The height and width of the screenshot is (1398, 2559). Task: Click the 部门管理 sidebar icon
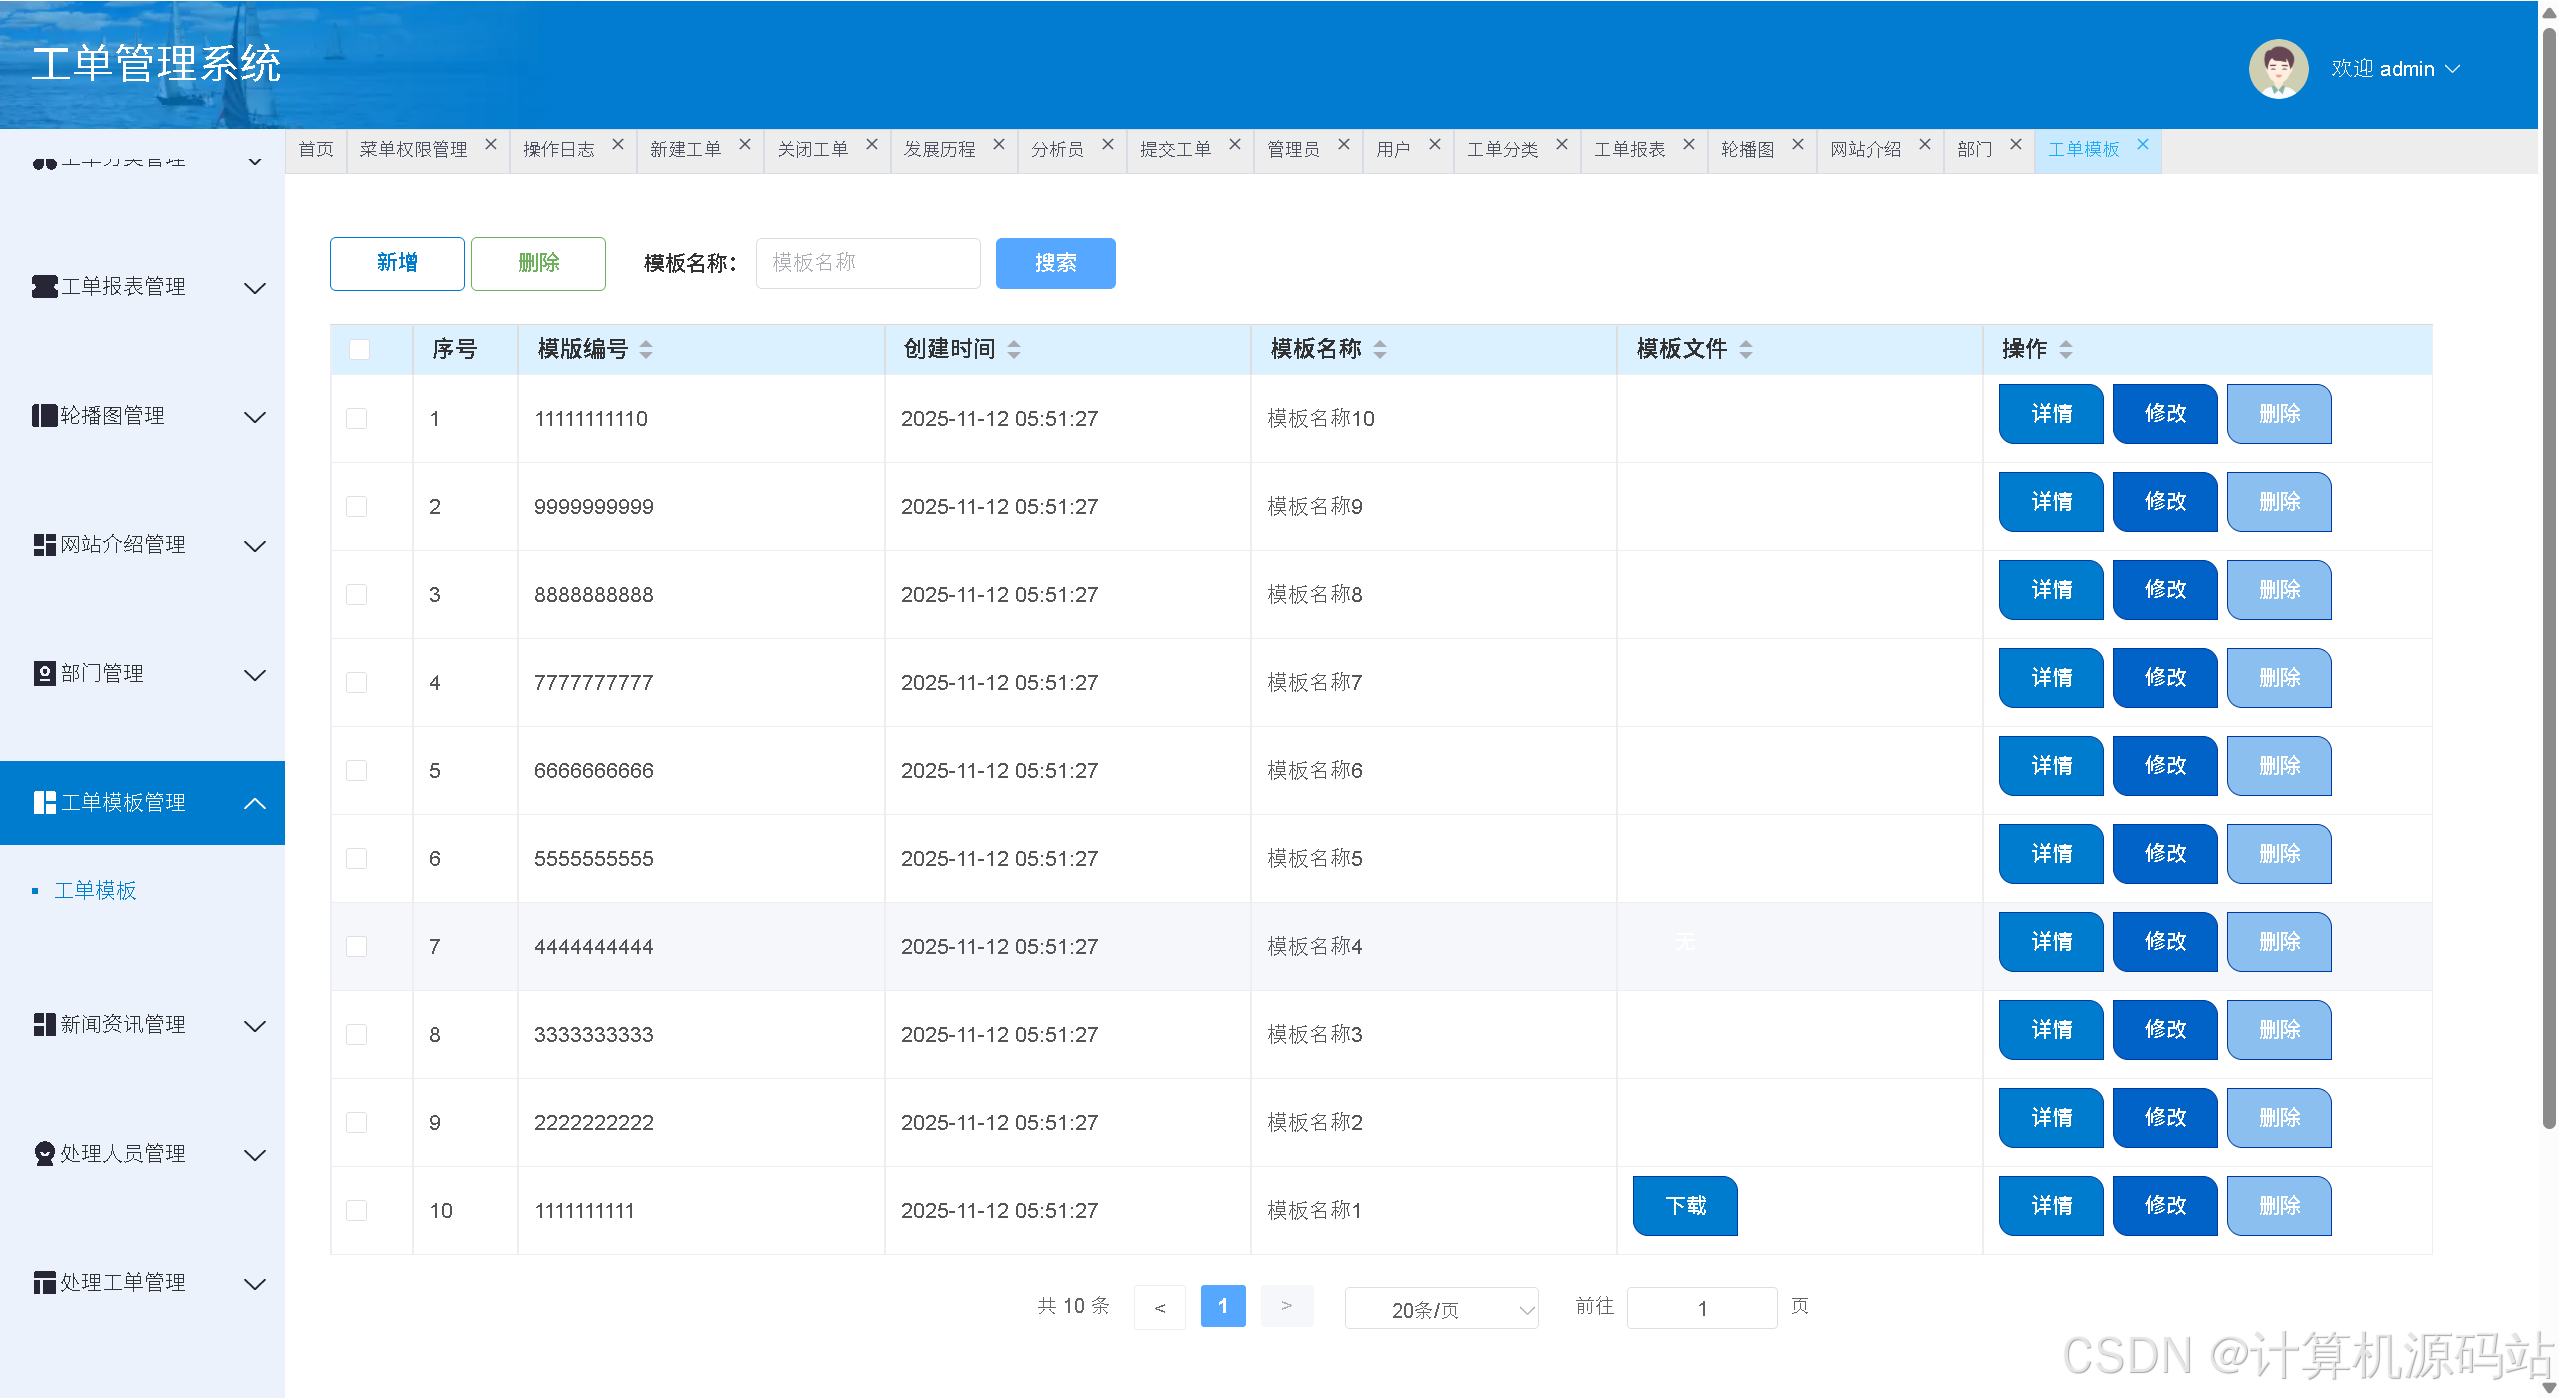click(x=44, y=674)
